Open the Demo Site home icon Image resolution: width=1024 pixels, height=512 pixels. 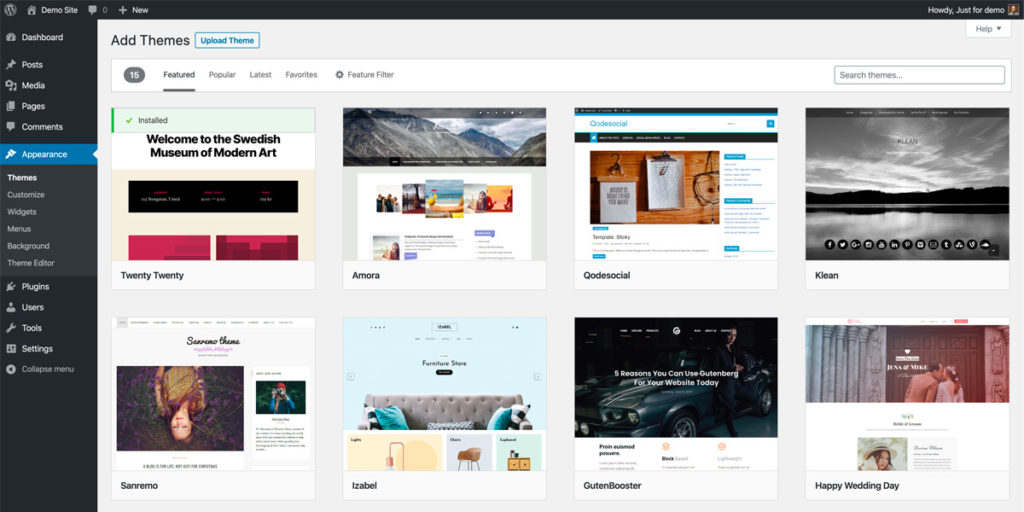31,10
